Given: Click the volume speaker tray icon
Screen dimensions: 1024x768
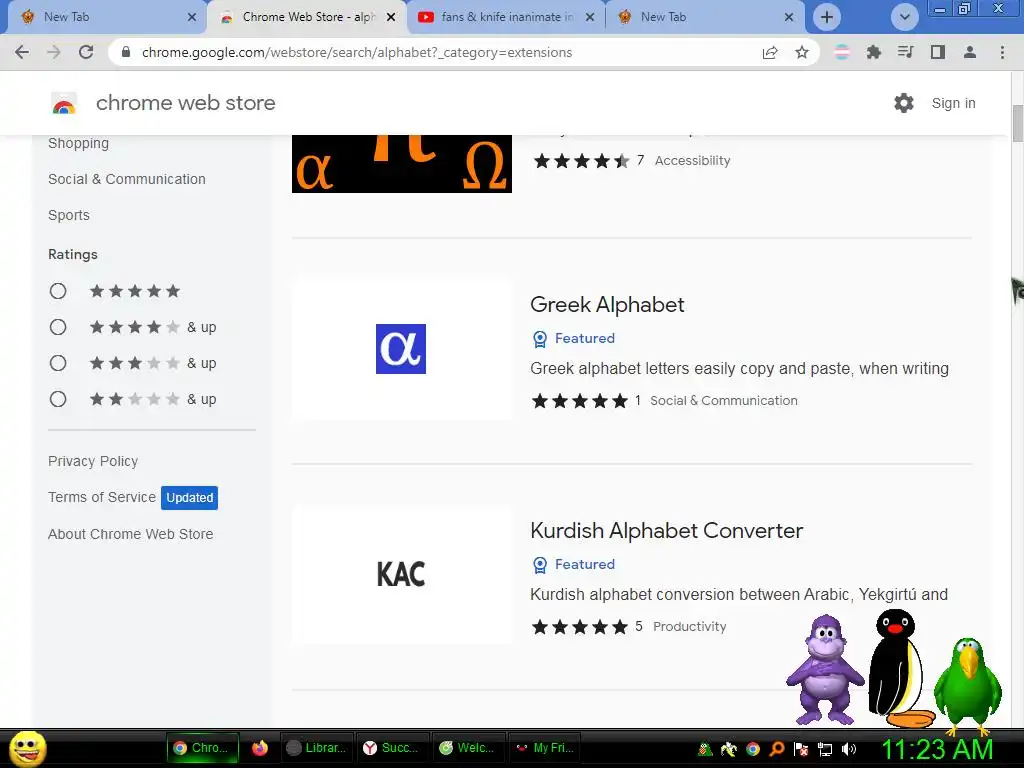Looking at the screenshot, I should [x=849, y=748].
